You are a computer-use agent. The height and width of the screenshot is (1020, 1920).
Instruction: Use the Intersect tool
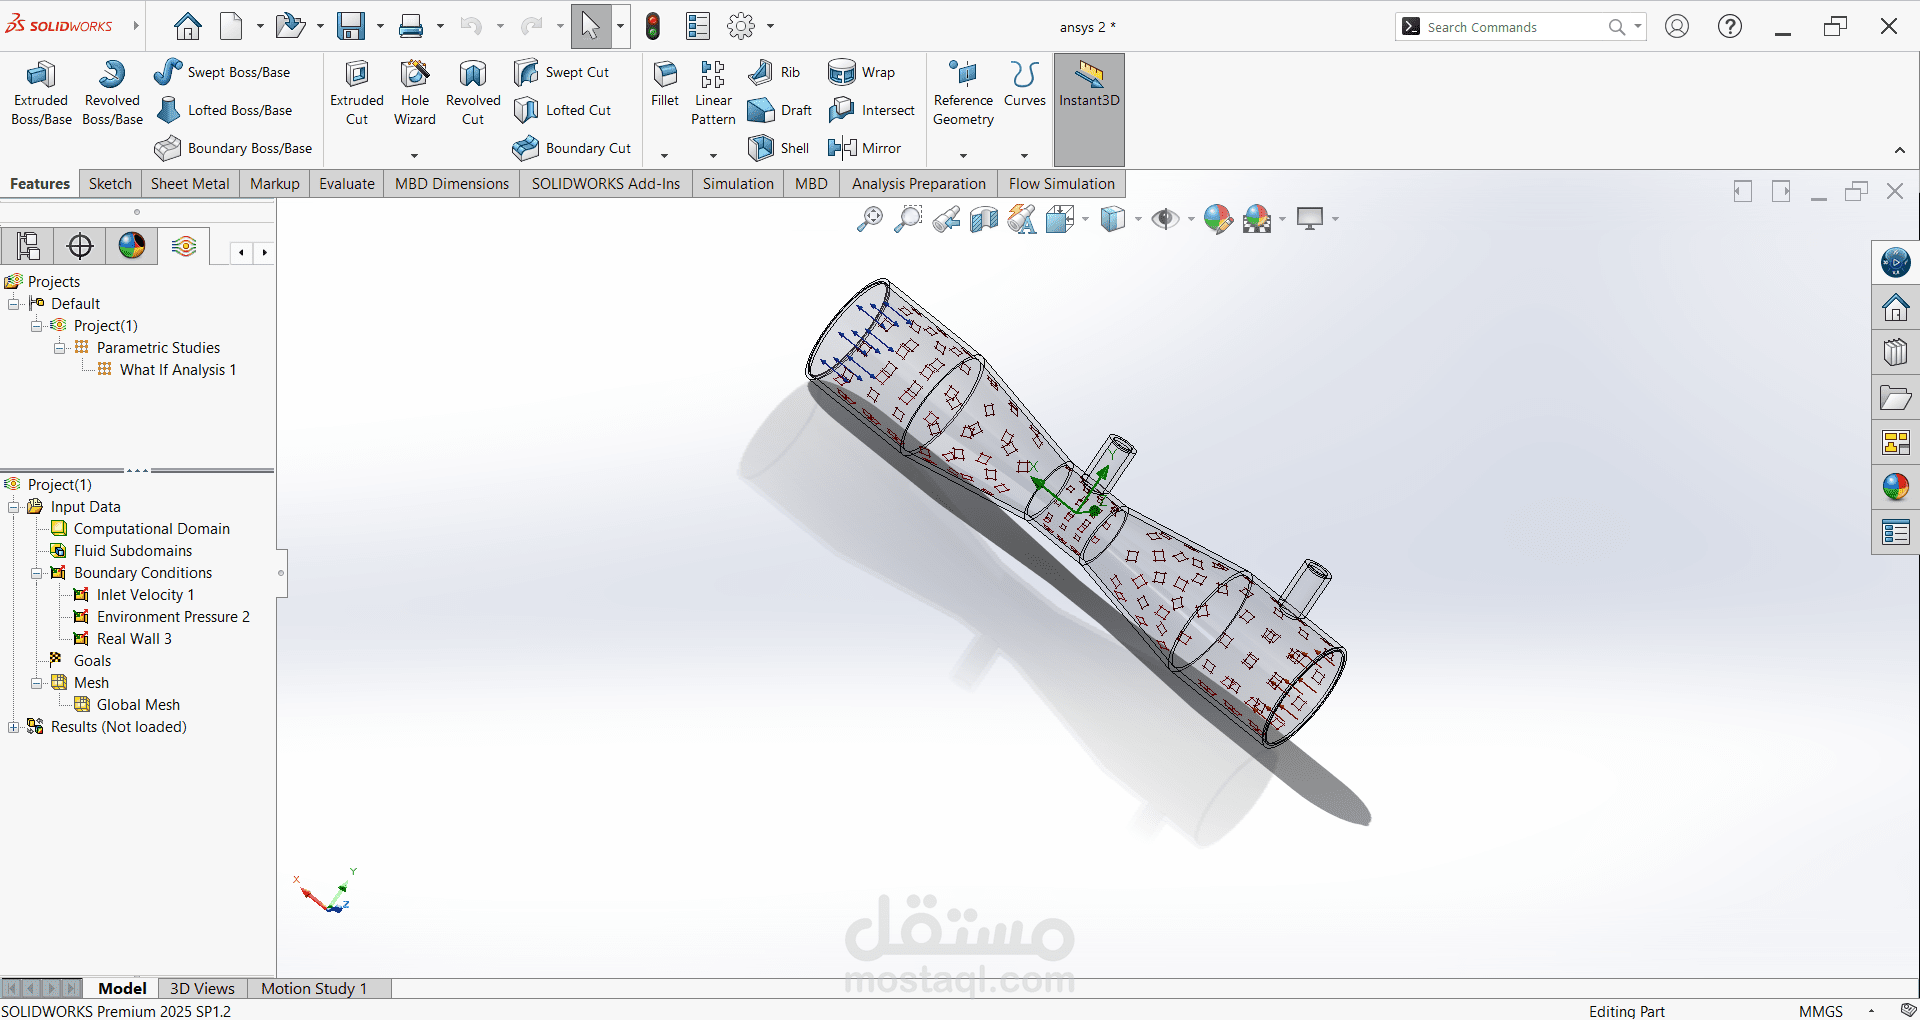coord(871,110)
